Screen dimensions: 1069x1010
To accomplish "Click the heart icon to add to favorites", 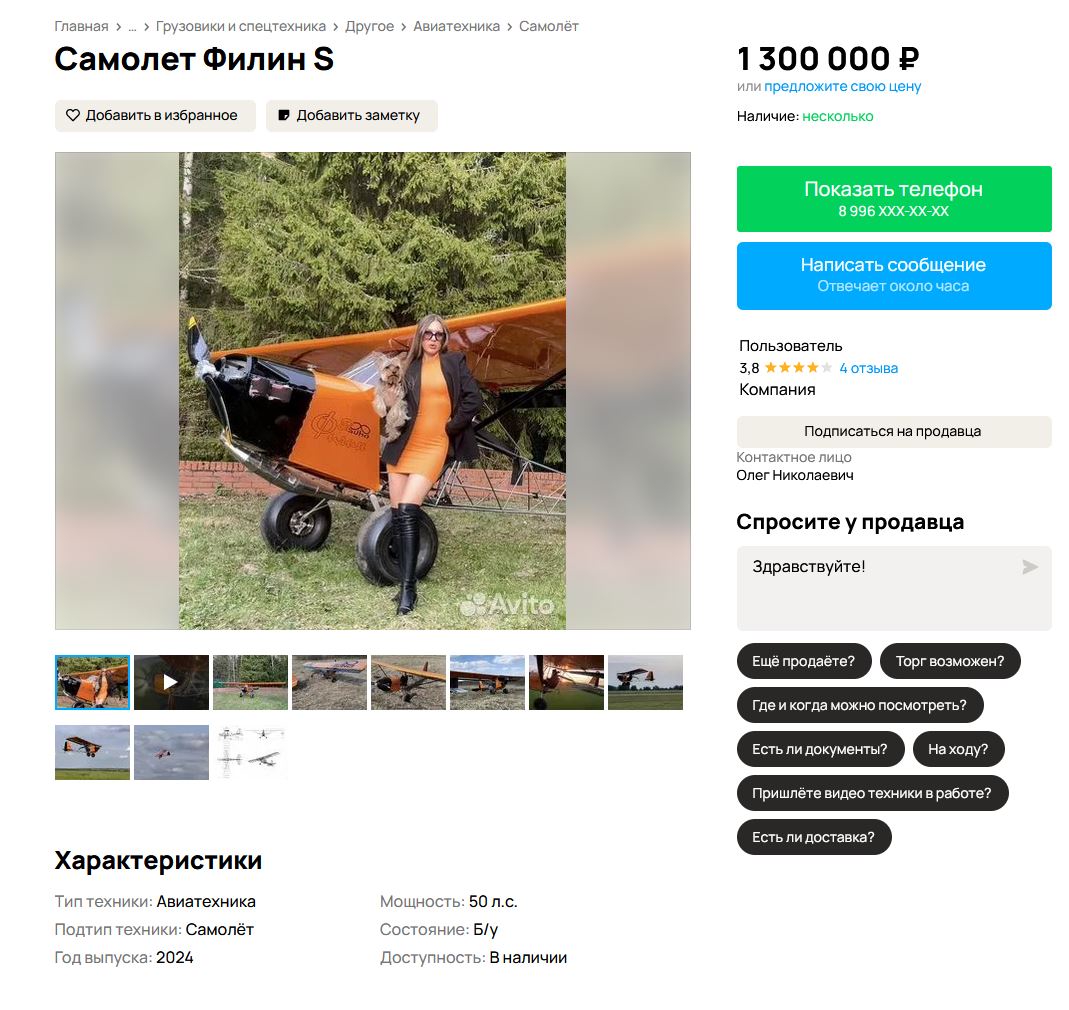I will coord(72,115).
